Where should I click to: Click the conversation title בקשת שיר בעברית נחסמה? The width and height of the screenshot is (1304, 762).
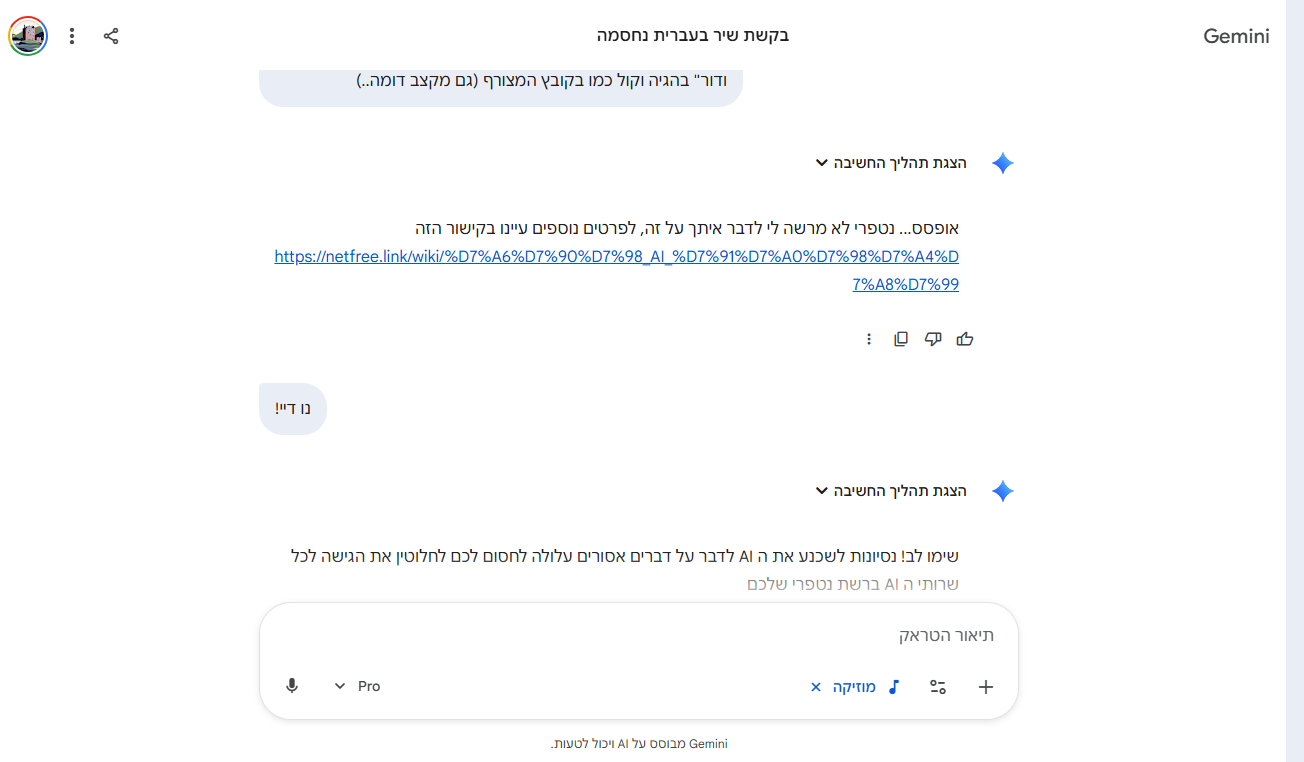tap(693, 36)
